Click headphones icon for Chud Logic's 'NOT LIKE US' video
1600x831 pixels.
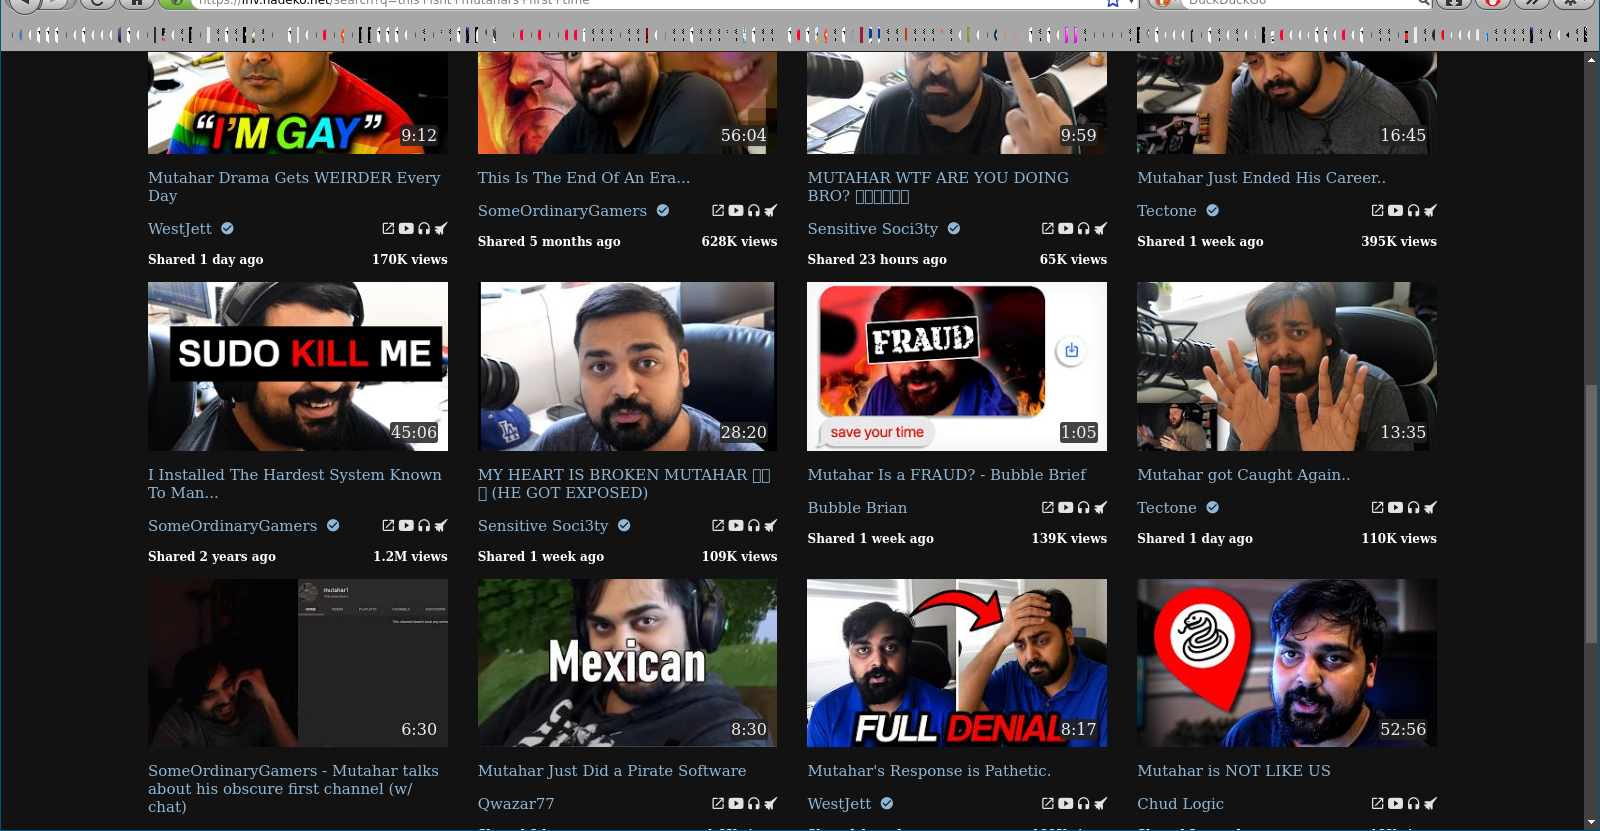pyautogui.click(x=1414, y=804)
